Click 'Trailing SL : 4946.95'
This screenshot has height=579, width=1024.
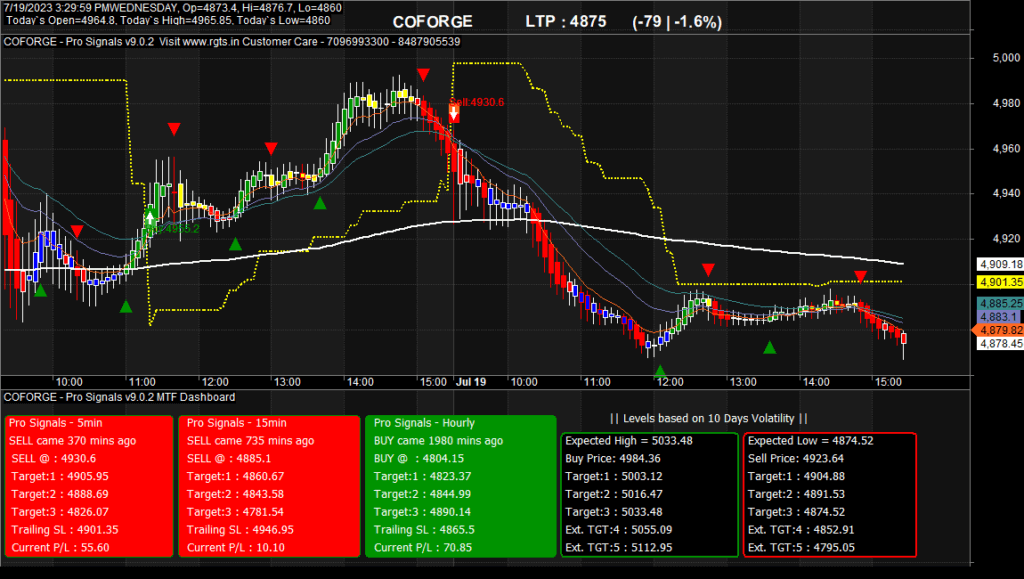(240, 529)
